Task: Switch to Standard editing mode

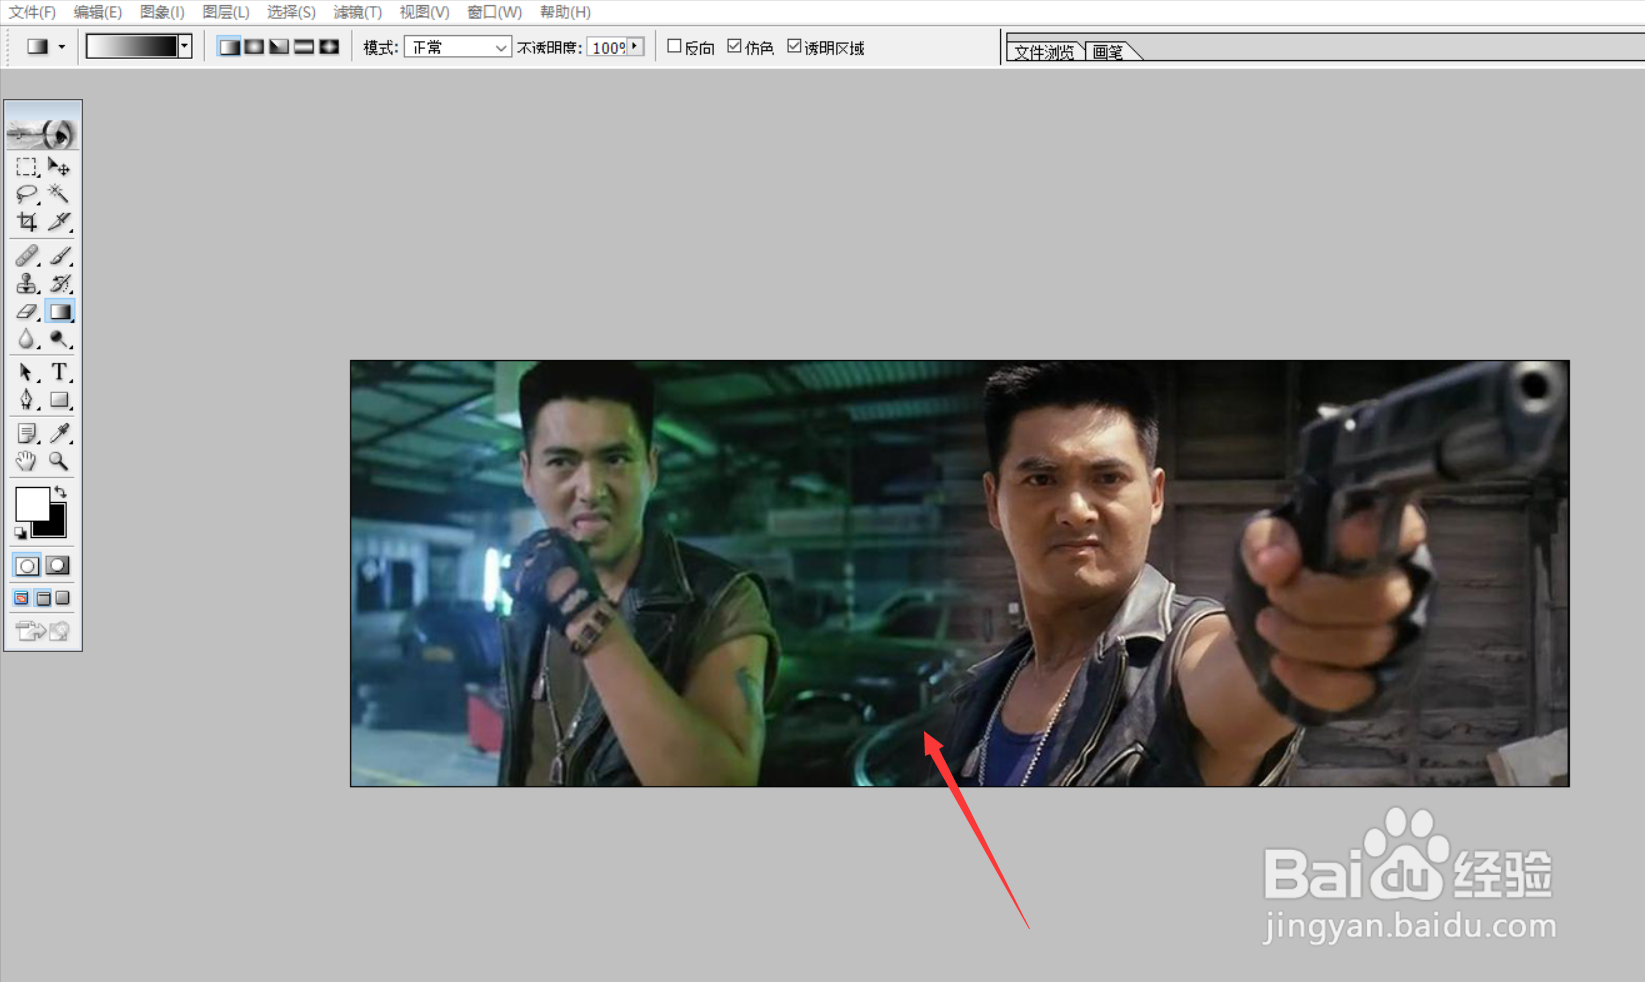Action: (x=27, y=566)
